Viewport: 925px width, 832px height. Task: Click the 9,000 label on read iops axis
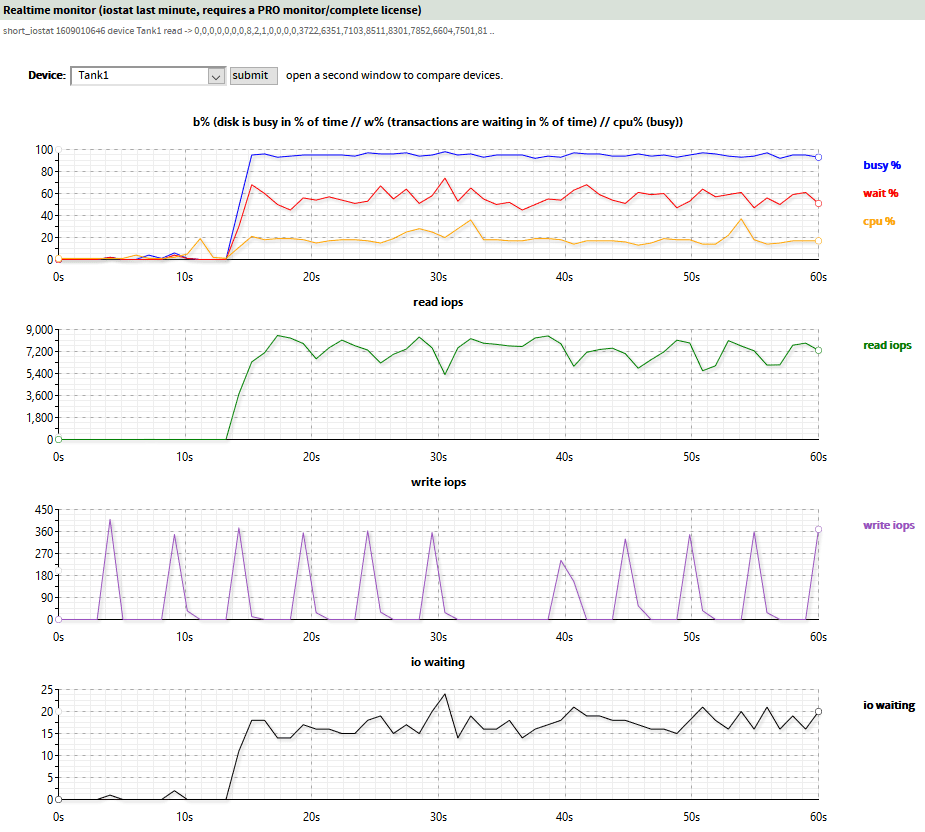(40, 330)
